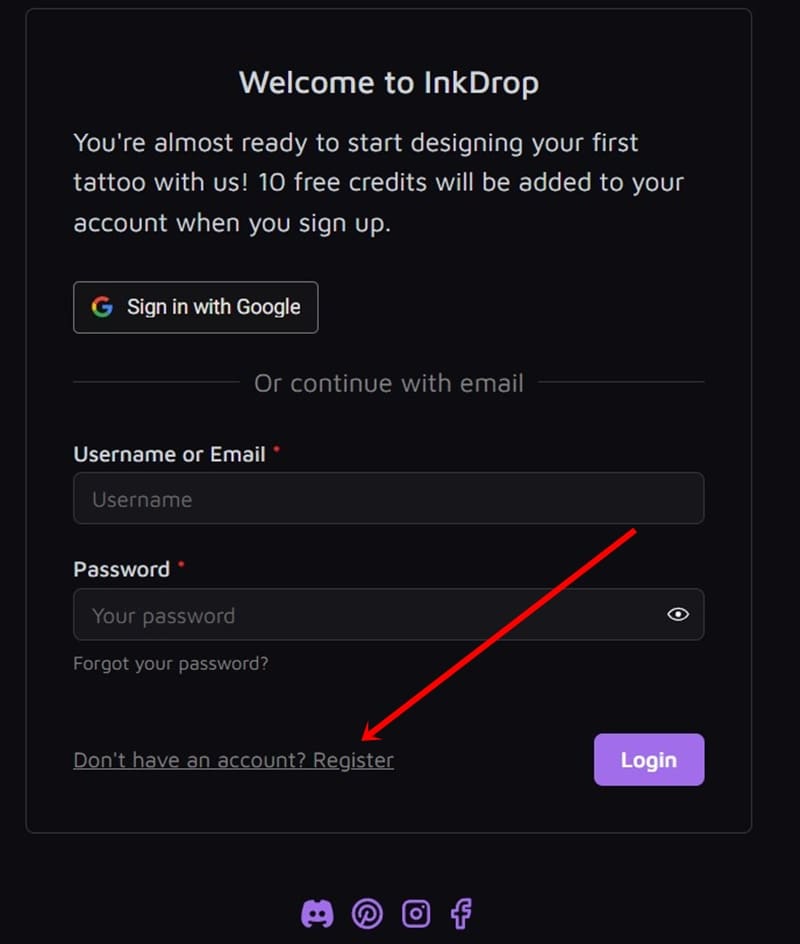Screen dimensions: 800x944
Task: Focus the Username text field
Action: coord(388,498)
